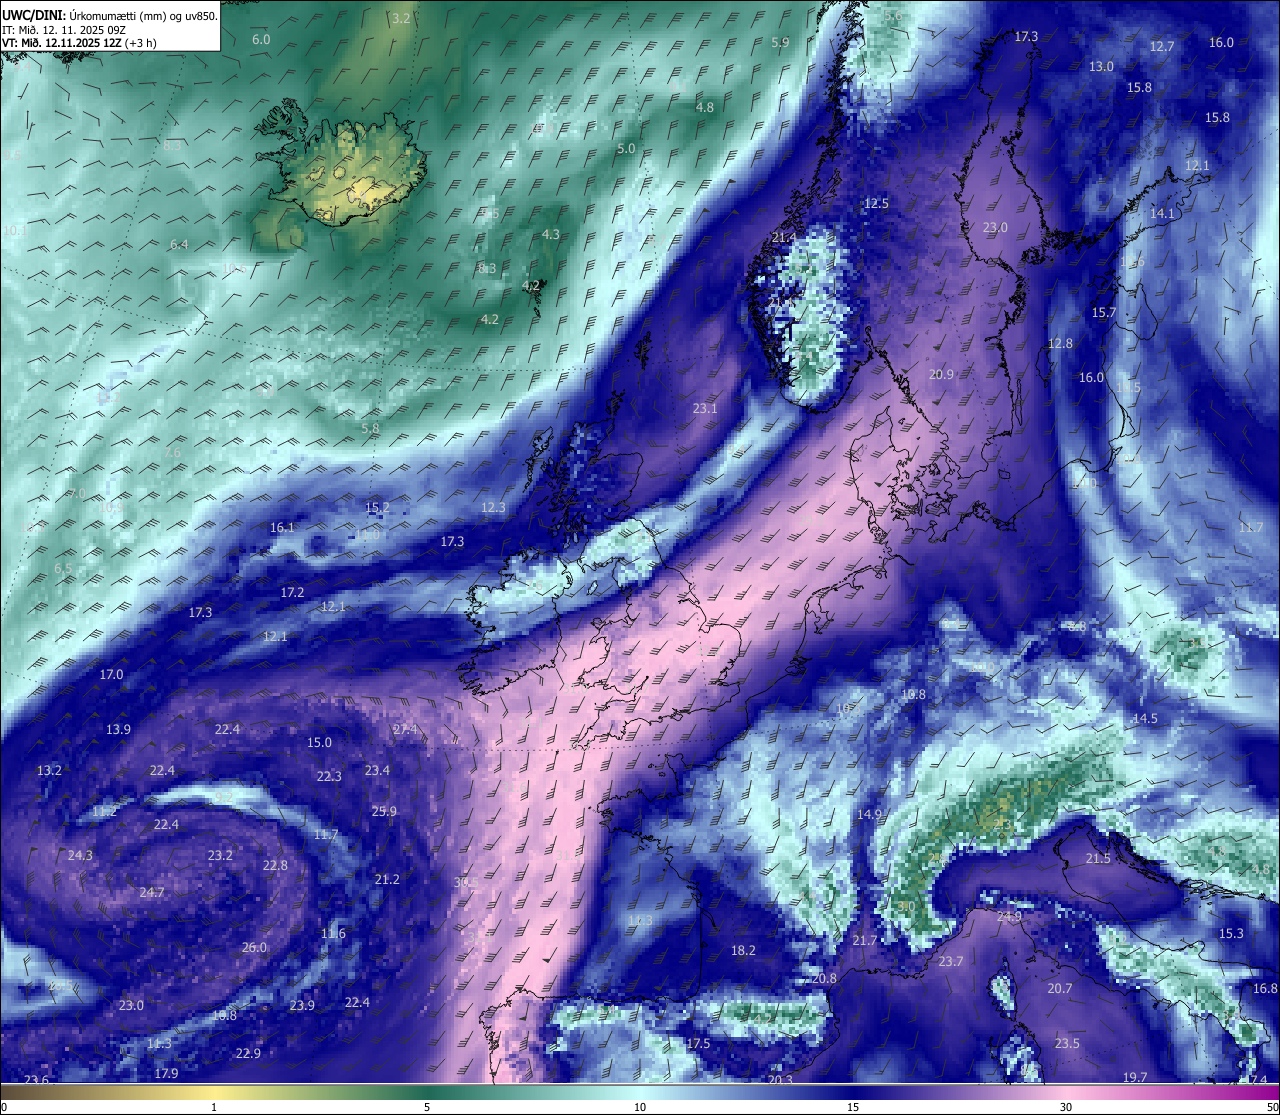The width and height of the screenshot is (1280, 1115).
Task: Click the 26.0 value label
Action: tap(254, 947)
